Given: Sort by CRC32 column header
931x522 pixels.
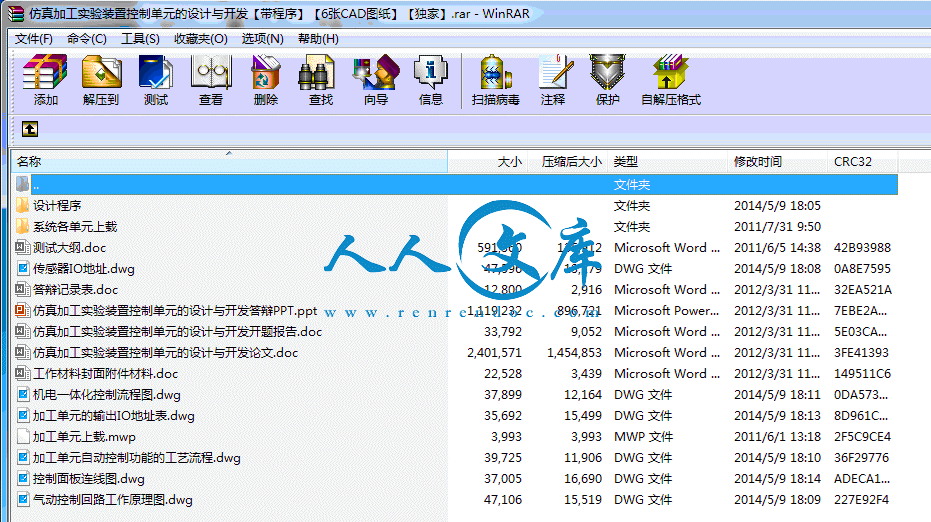Looking at the screenshot, I should [x=863, y=162].
